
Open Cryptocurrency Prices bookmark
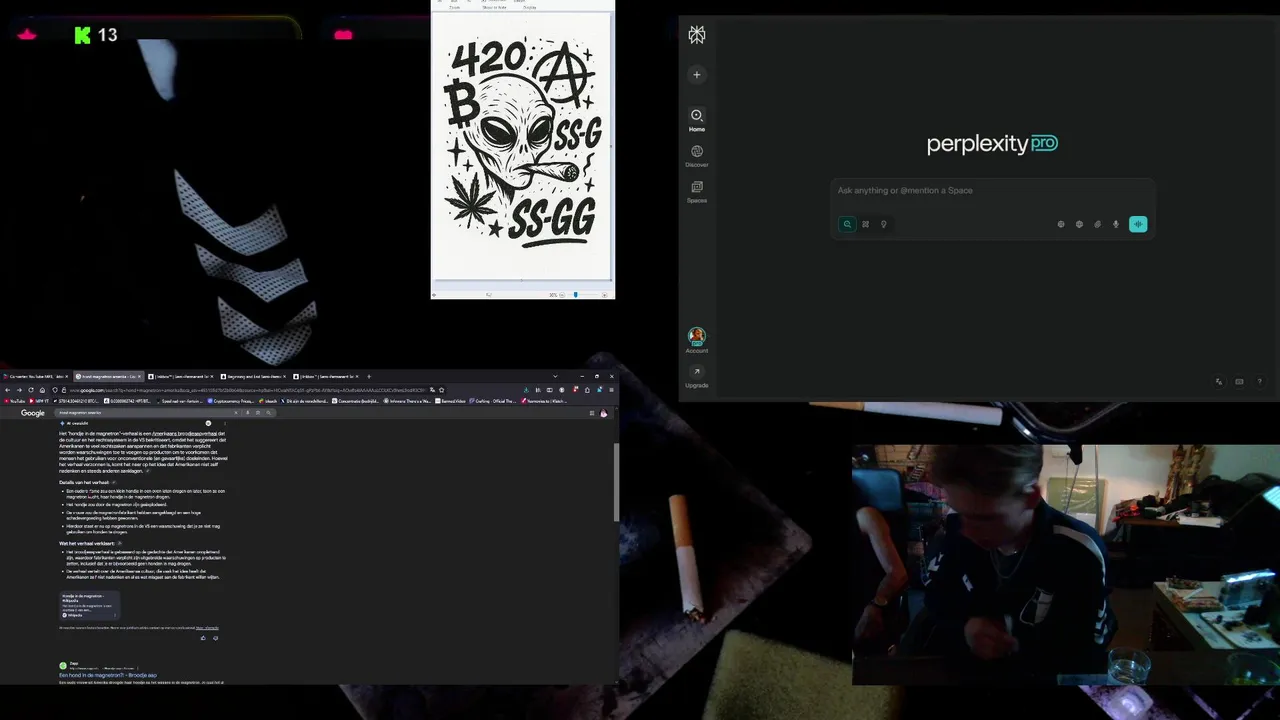pos(231,401)
